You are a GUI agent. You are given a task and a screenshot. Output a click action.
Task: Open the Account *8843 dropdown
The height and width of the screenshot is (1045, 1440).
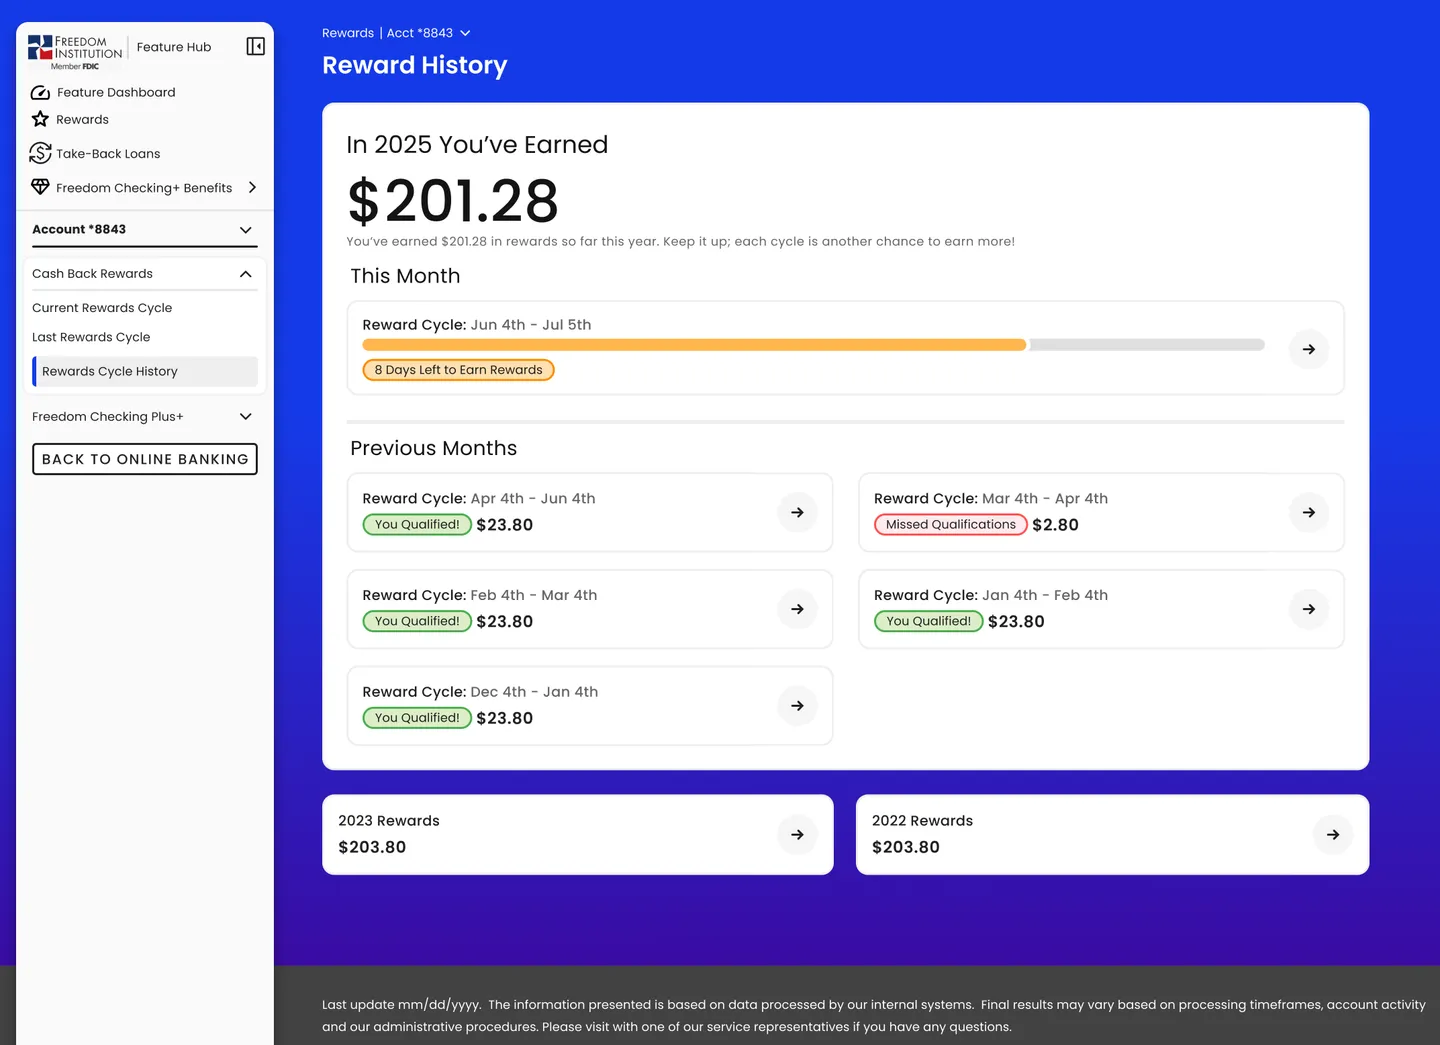tap(245, 229)
